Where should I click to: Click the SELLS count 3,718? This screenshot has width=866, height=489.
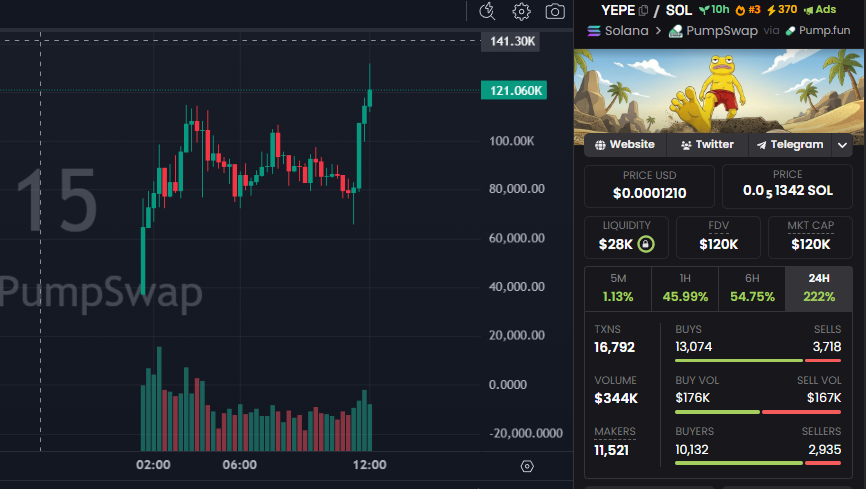[827, 347]
